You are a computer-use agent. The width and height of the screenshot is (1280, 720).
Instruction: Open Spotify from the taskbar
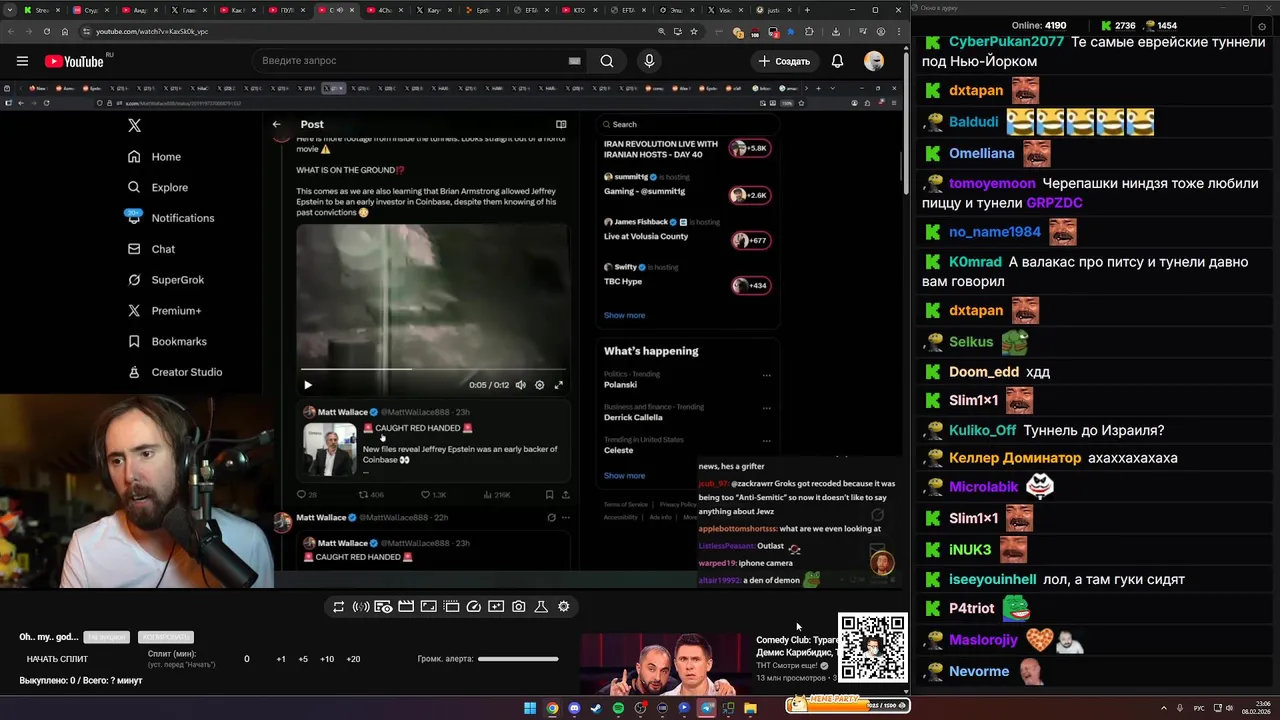(618, 708)
